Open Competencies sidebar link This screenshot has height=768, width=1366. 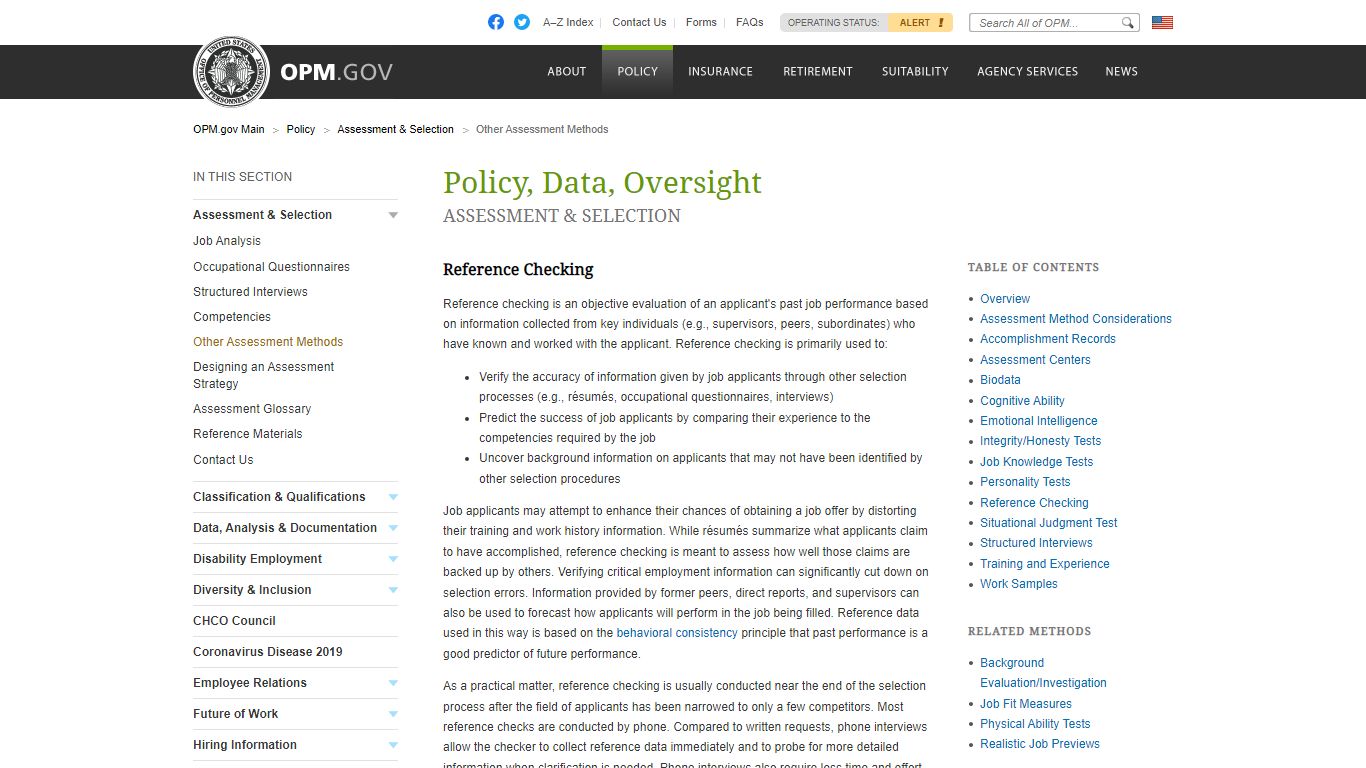point(232,317)
